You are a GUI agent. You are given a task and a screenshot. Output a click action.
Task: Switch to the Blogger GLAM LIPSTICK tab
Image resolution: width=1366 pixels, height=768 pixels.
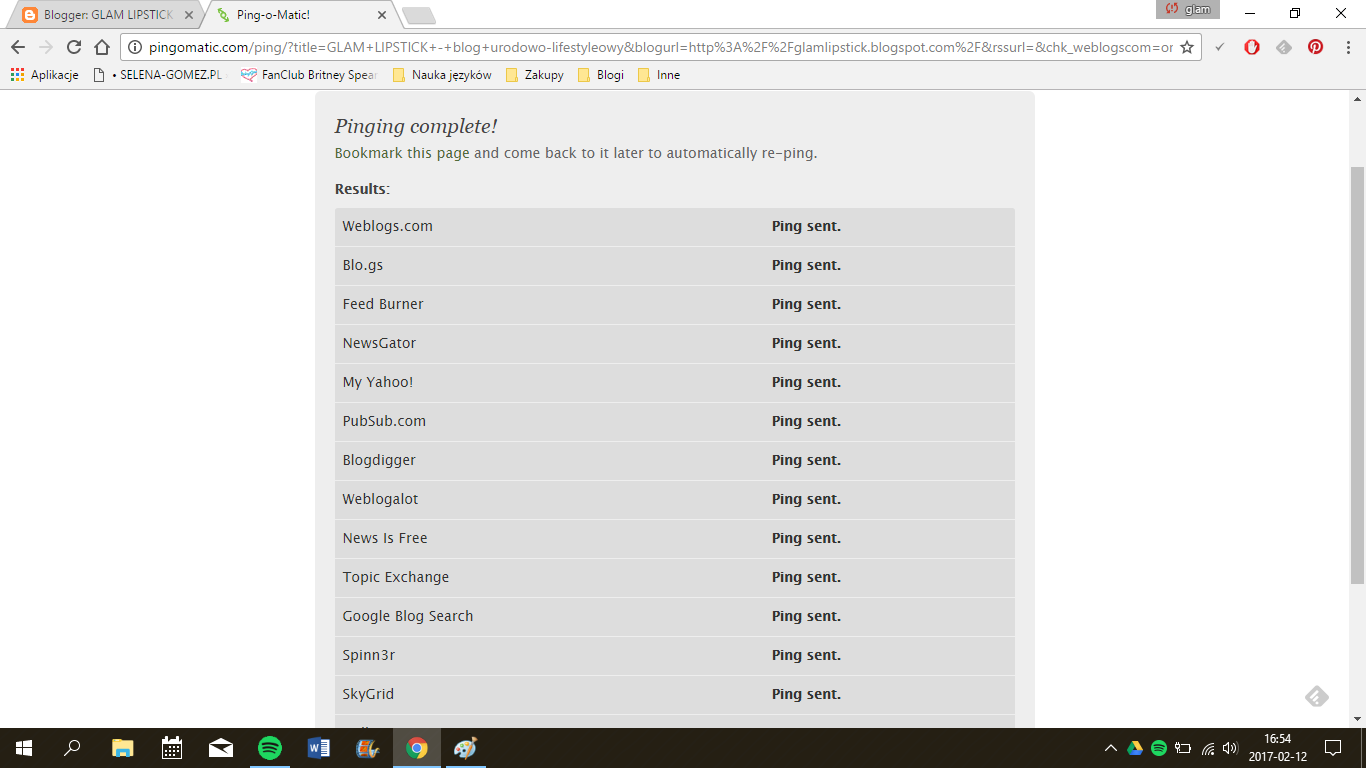pos(105,16)
